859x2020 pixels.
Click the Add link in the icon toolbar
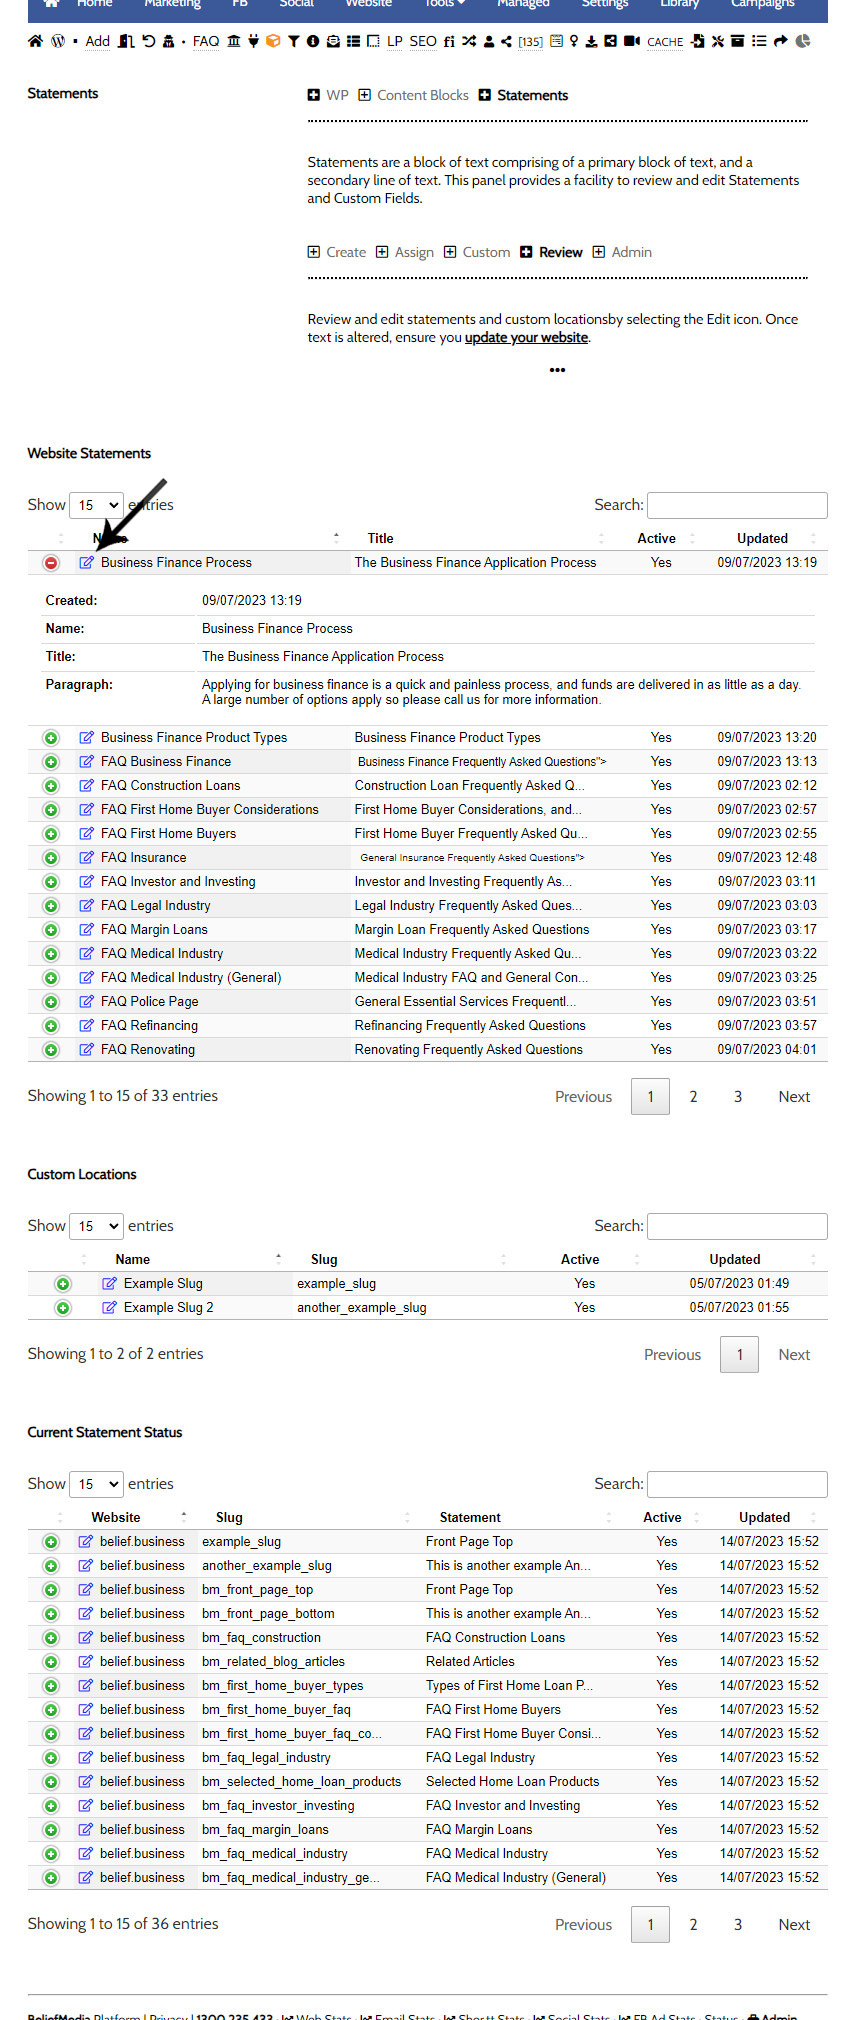pyautogui.click(x=98, y=41)
